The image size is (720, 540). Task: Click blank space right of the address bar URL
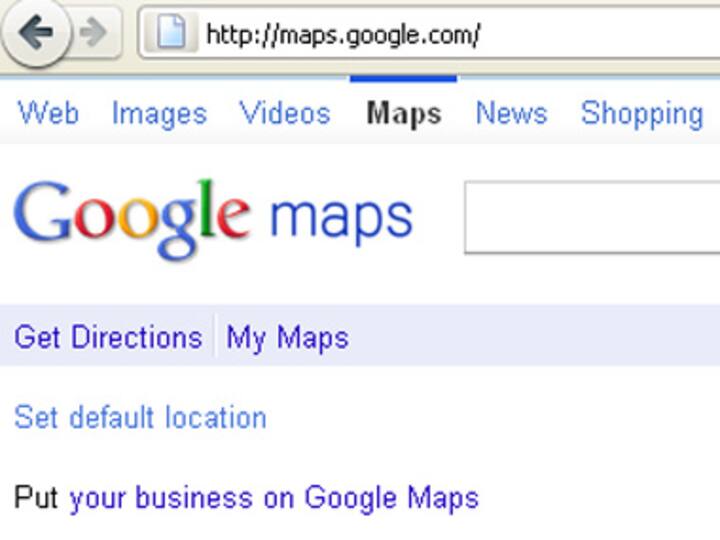(x=600, y=35)
